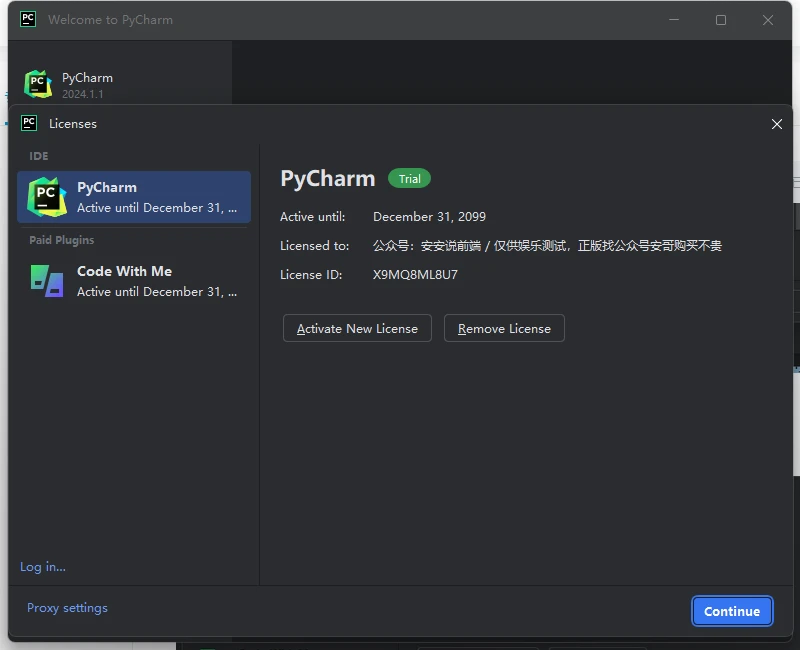Click the Licenses dialog PC title icon
The width and height of the screenshot is (800, 650).
pyautogui.click(x=29, y=123)
